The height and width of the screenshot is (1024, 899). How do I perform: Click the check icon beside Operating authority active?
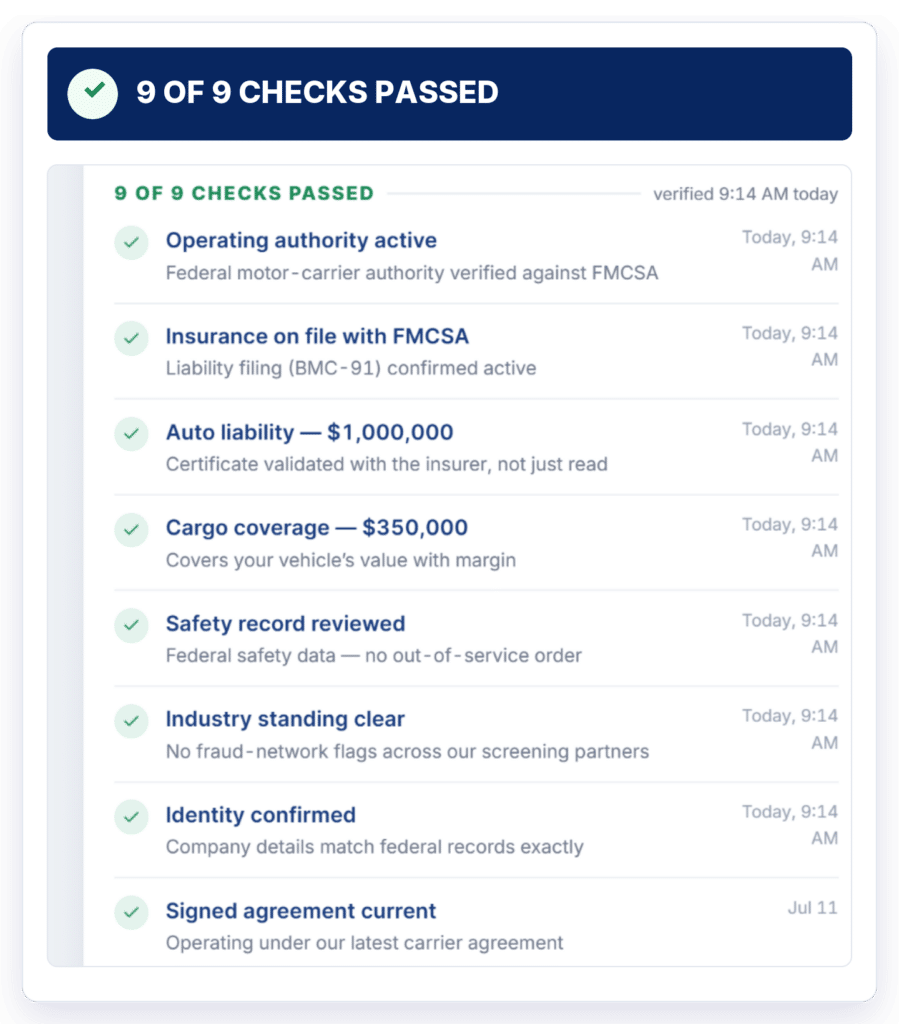click(131, 242)
